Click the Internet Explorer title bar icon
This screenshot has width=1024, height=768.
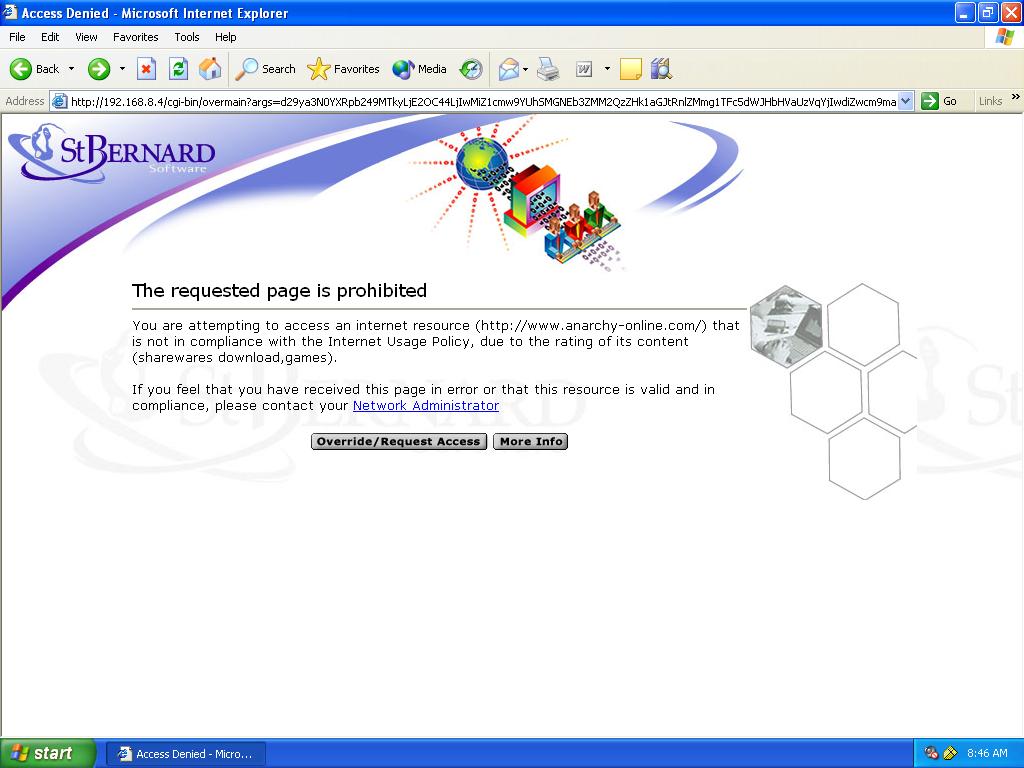(x=10, y=12)
